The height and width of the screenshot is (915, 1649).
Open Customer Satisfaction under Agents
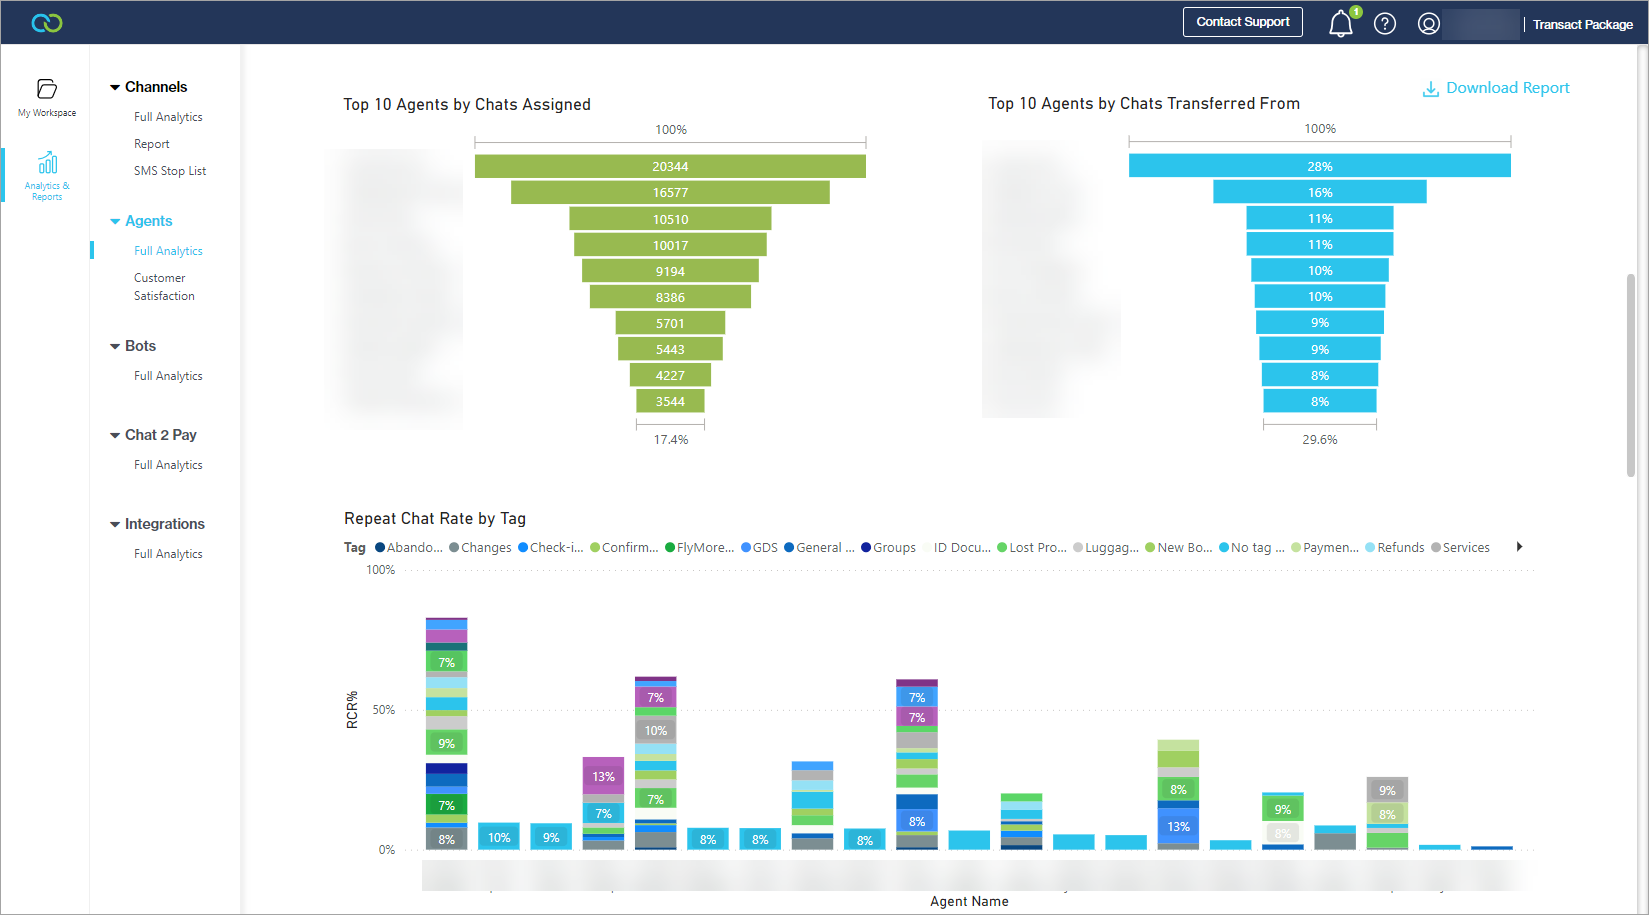tap(164, 287)
